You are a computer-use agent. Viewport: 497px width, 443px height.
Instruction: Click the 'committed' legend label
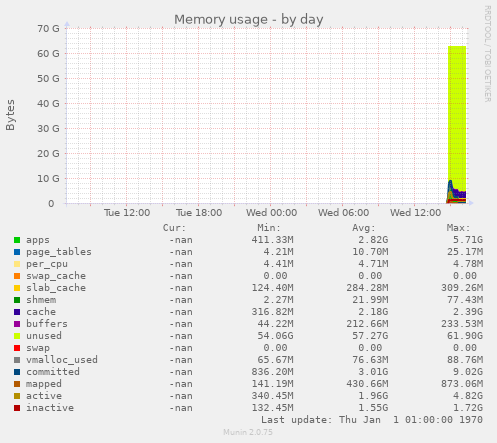coord(53,372)
